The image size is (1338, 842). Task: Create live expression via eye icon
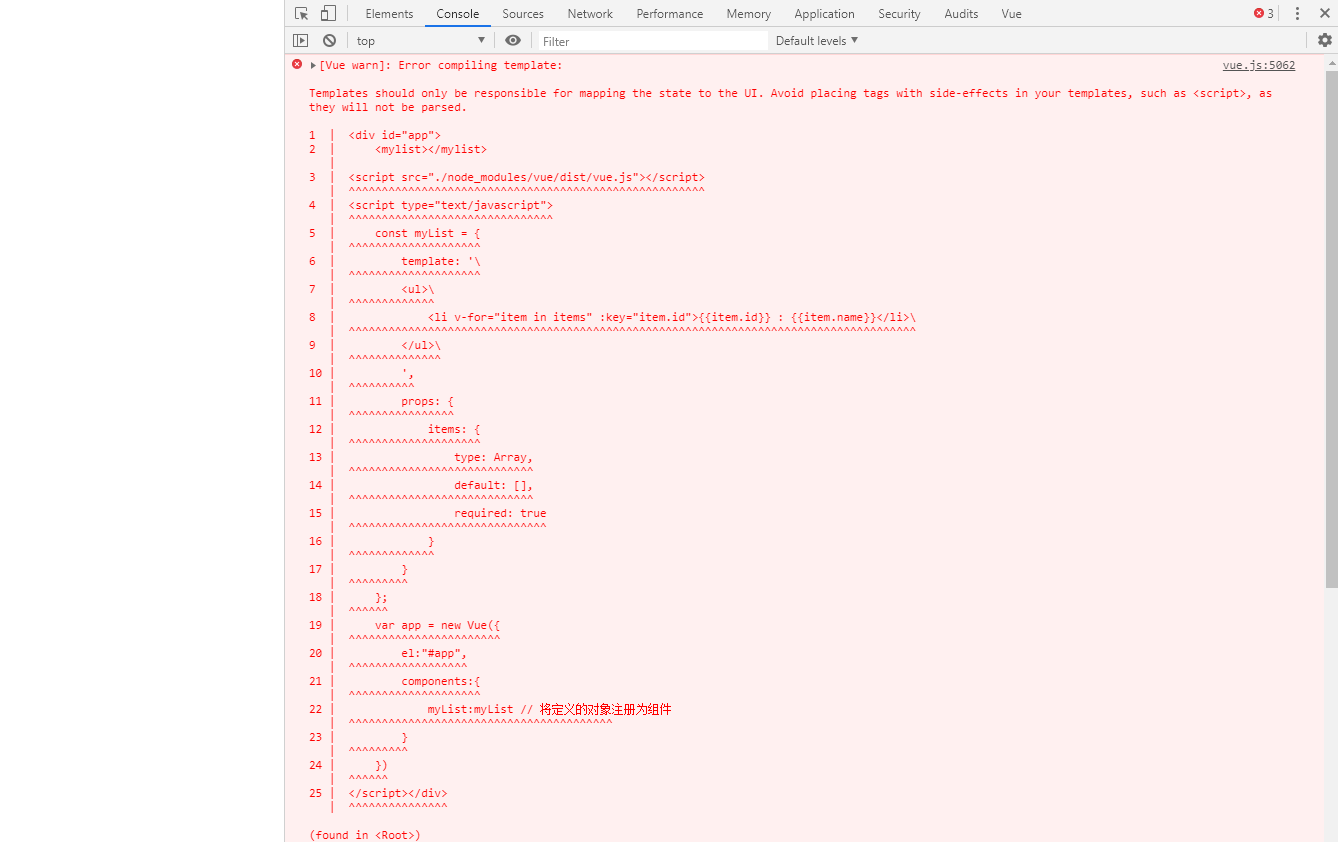tap(513, 41)
